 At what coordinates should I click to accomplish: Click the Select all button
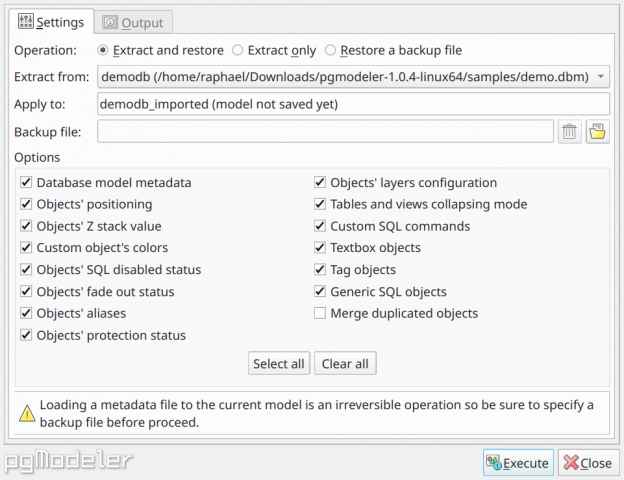point(279,363)
